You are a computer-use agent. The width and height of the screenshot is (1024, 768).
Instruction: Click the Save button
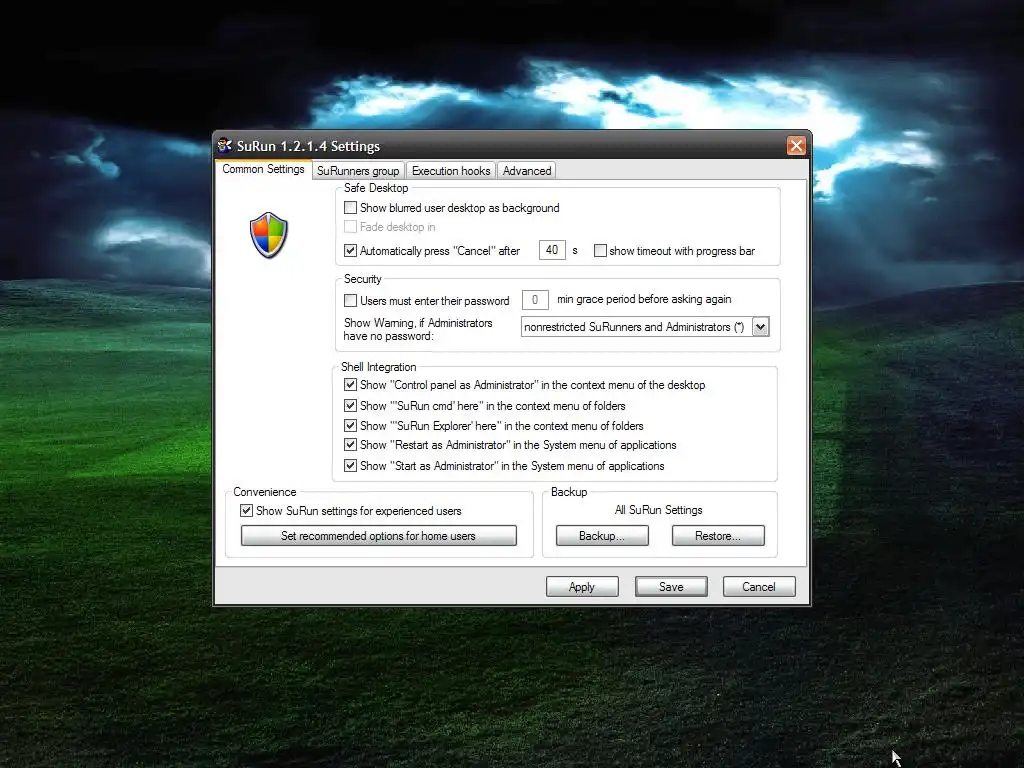[x=671, y=586]
